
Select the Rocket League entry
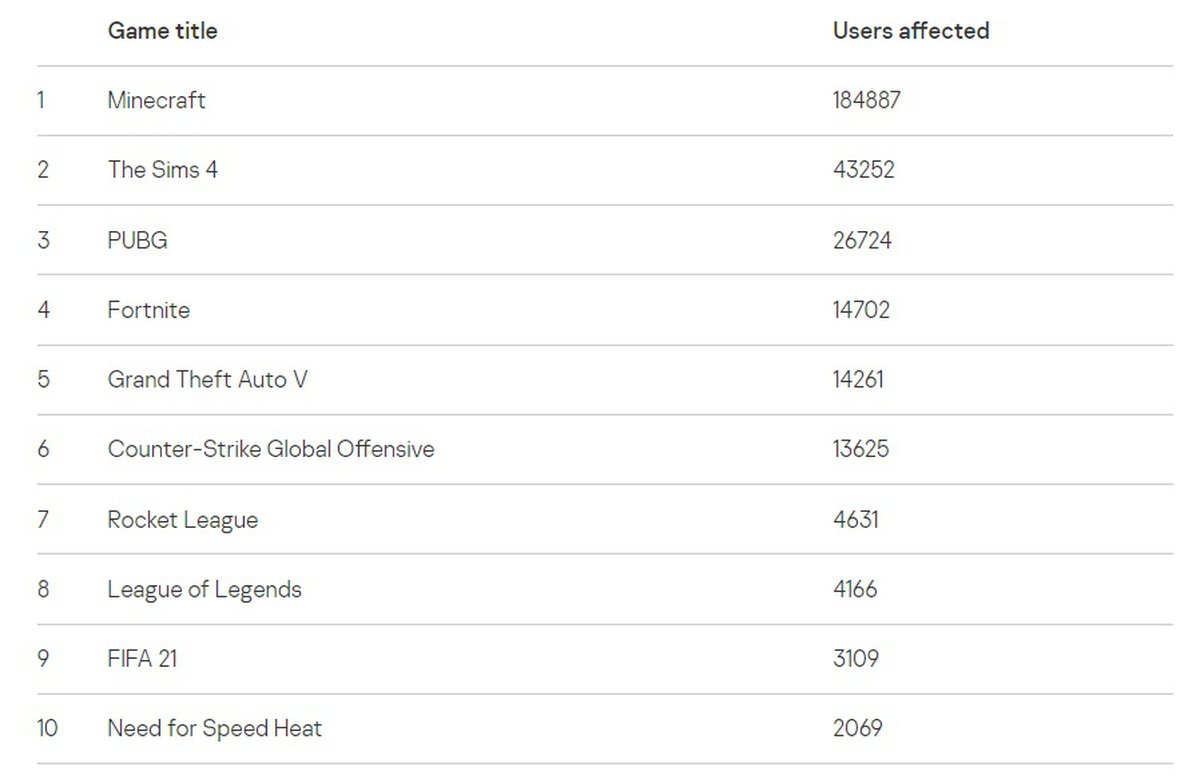(183, 520)
